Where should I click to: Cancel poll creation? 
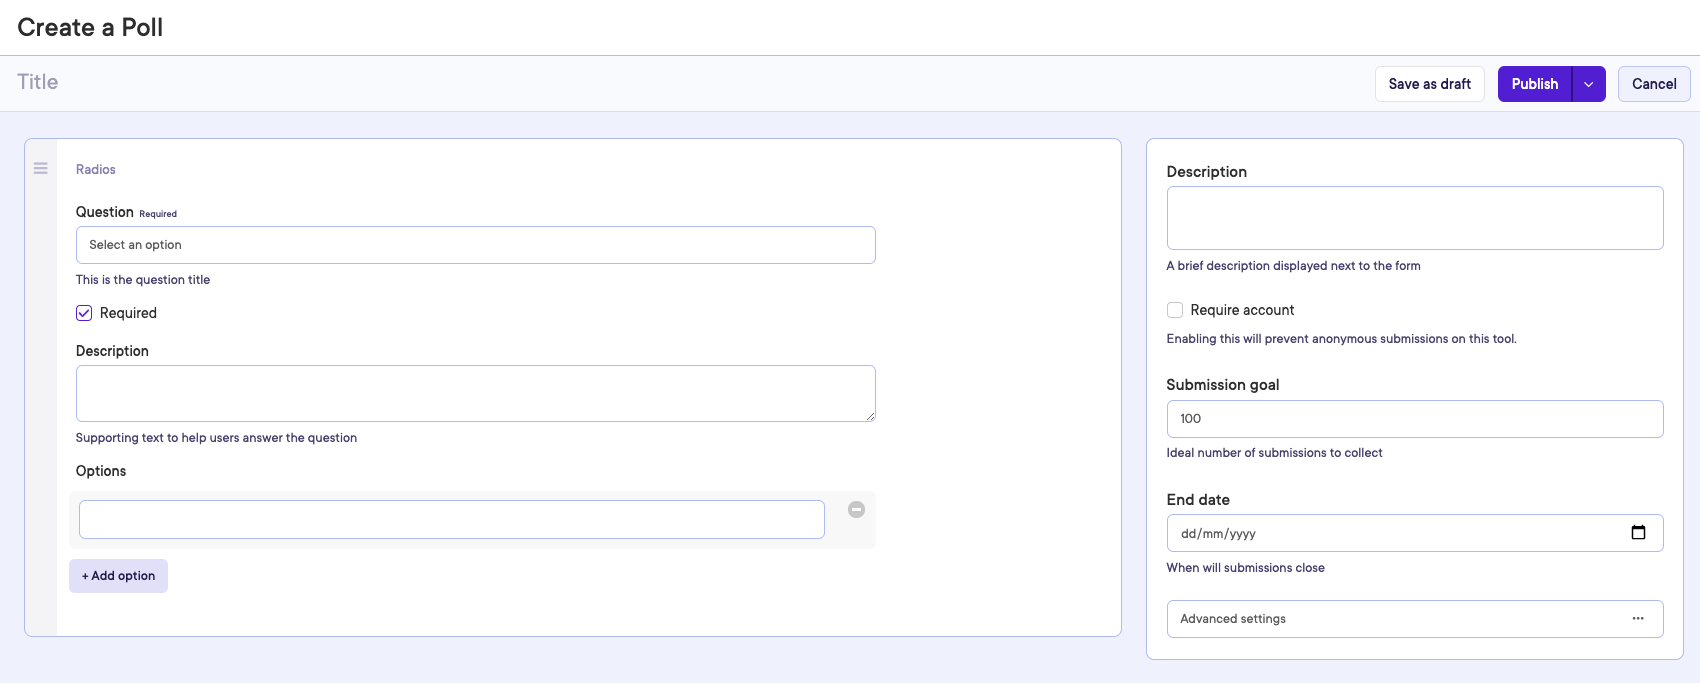pyautogui.click(x=1653, y=84)
